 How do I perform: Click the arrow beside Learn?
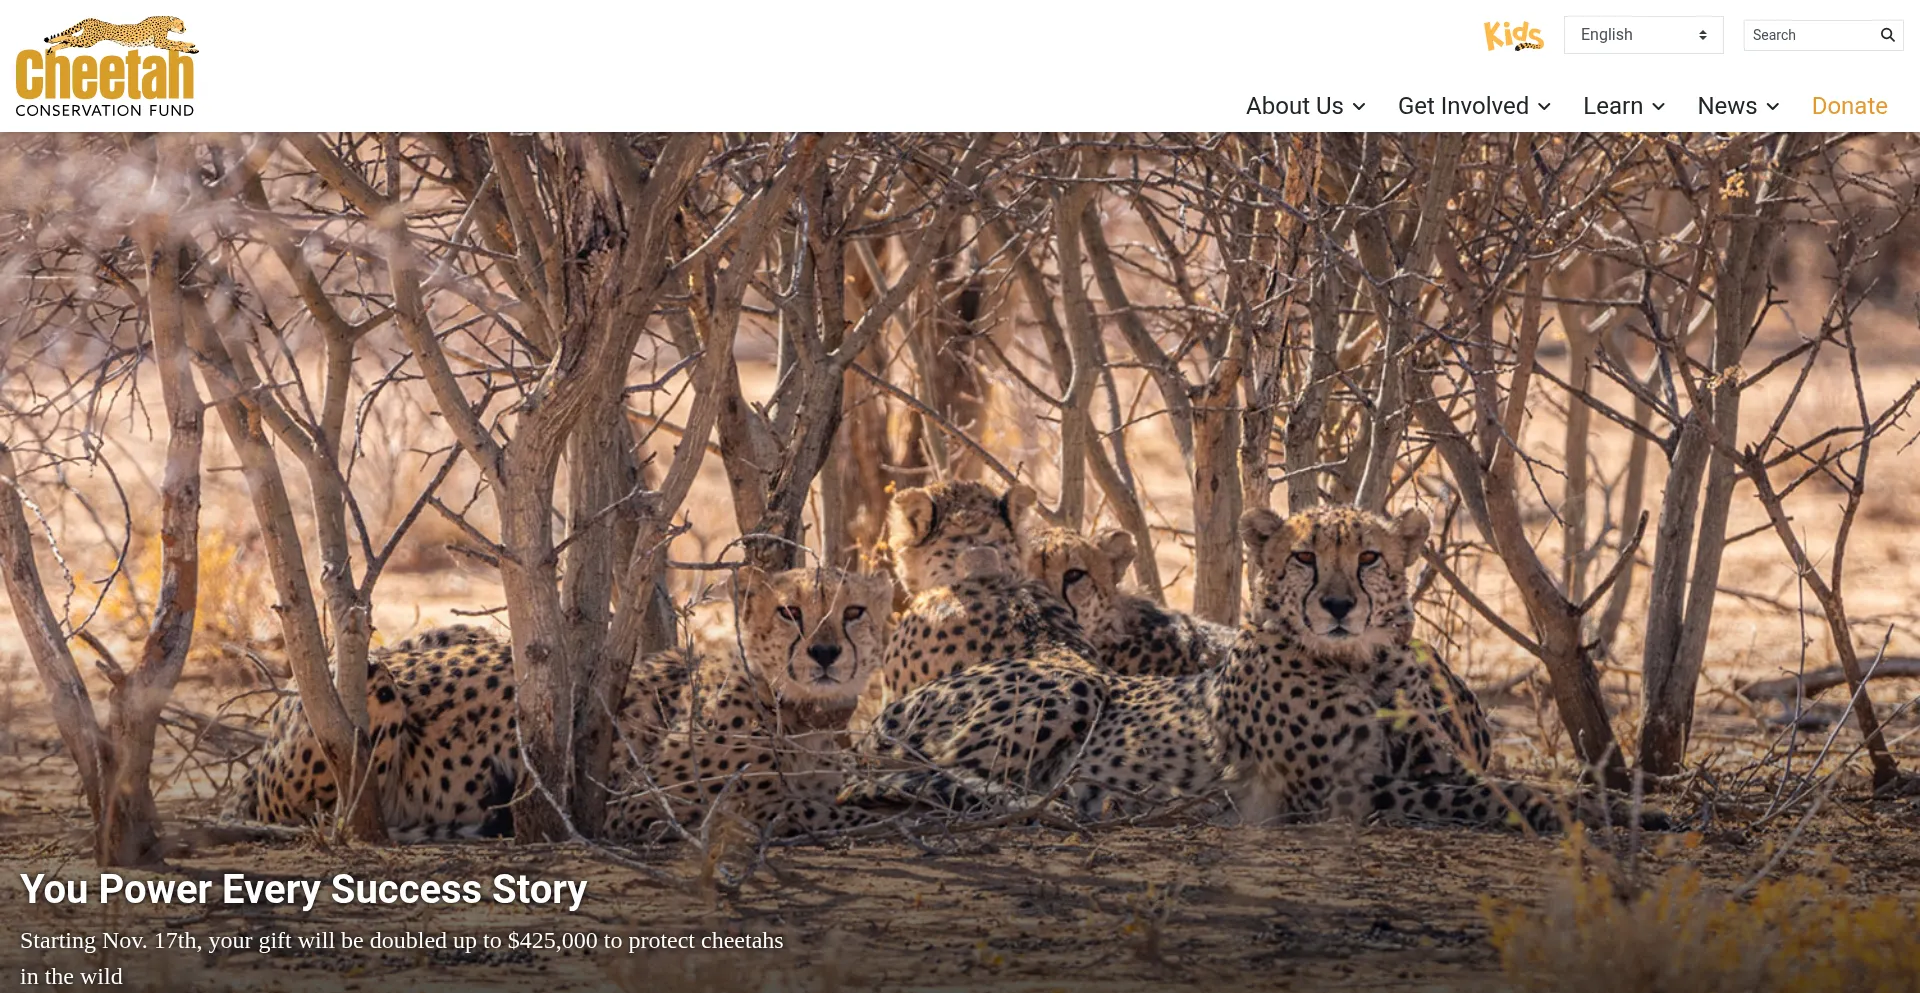(1658, 107)
